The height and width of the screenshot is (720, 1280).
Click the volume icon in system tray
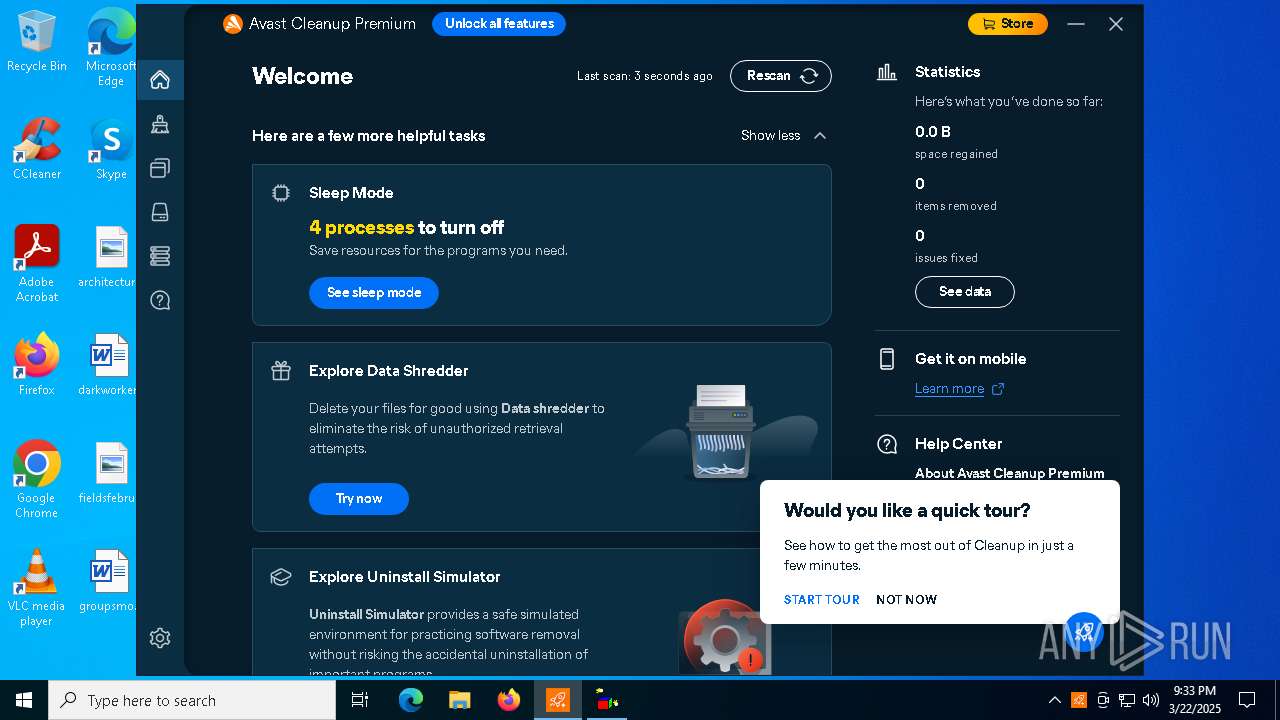coord(1151,700)
